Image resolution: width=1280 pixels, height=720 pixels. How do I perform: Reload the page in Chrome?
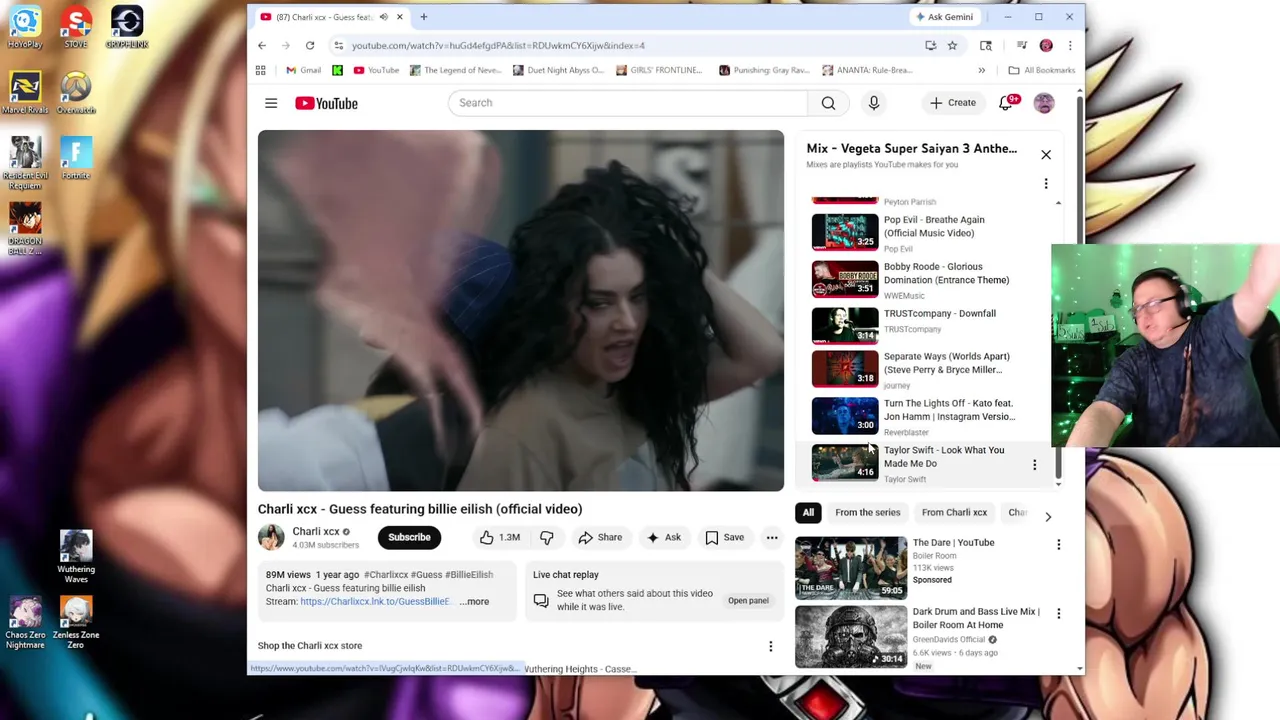point(310,45)
